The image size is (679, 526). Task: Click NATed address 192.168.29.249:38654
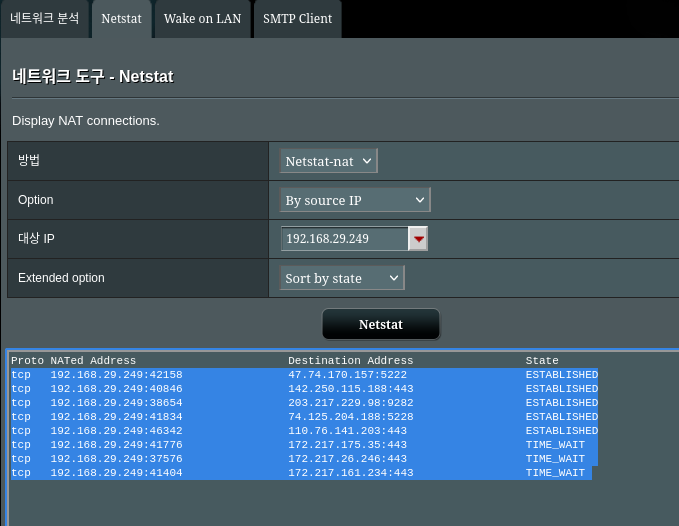tap(116, 403)
